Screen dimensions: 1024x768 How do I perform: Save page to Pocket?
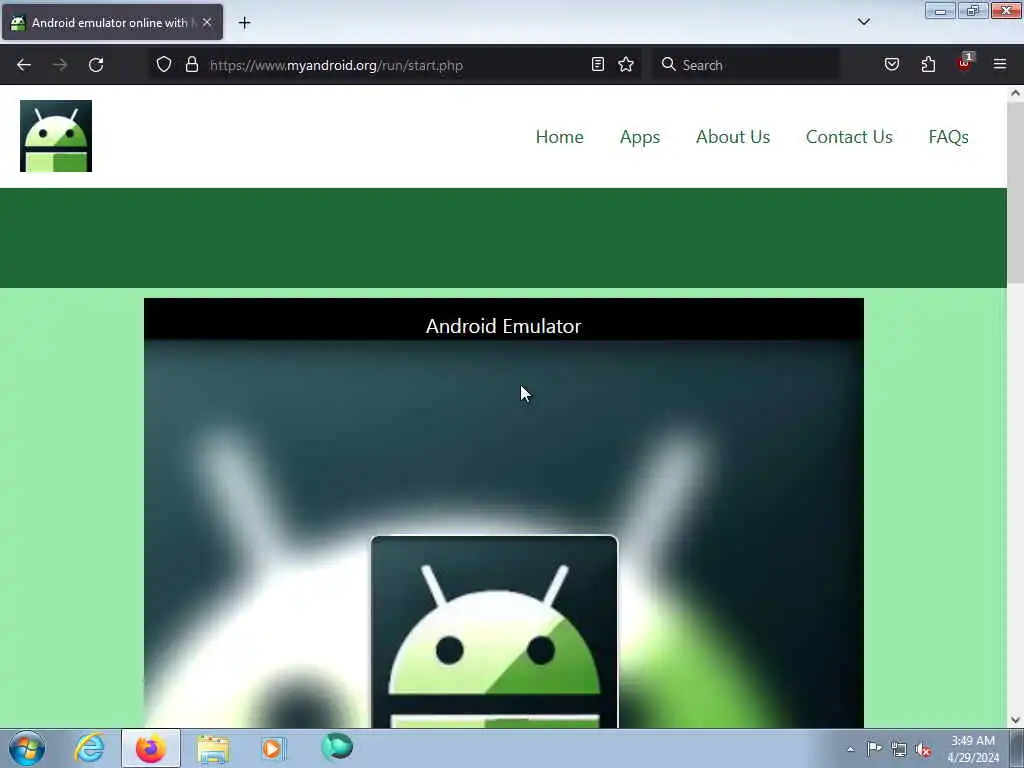(892, 64)
